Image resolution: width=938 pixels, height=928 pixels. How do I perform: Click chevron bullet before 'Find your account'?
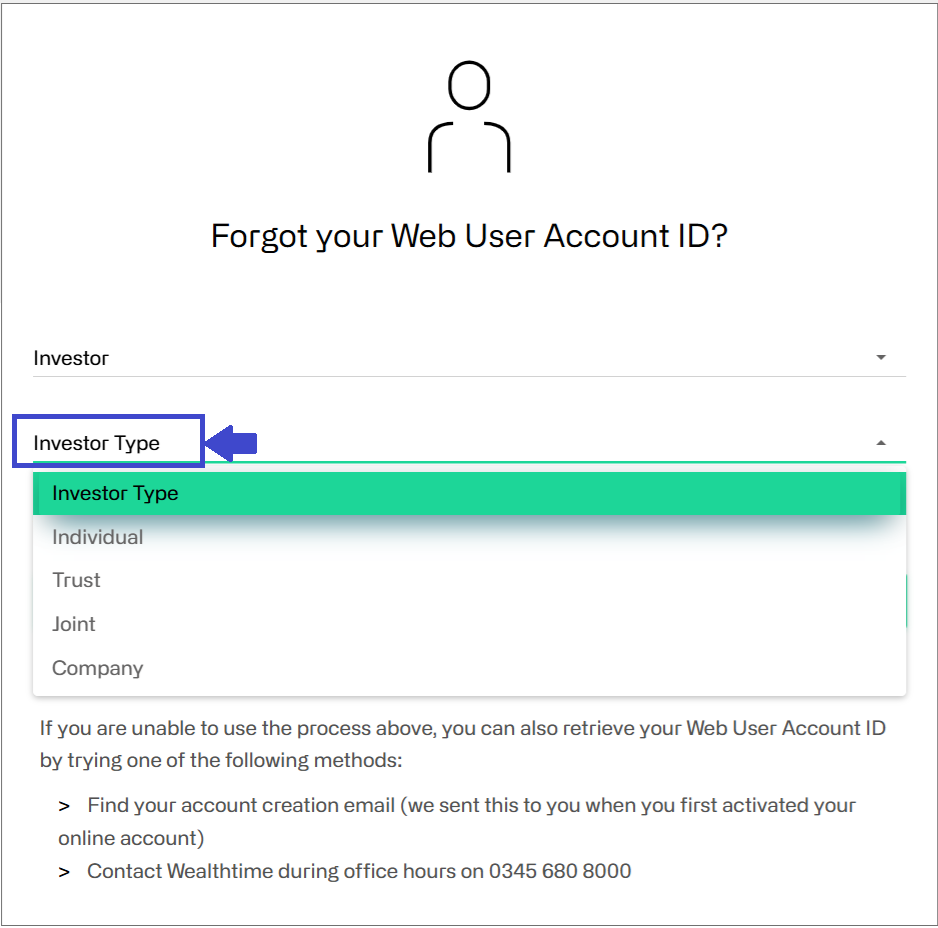(x=64, y=807)
